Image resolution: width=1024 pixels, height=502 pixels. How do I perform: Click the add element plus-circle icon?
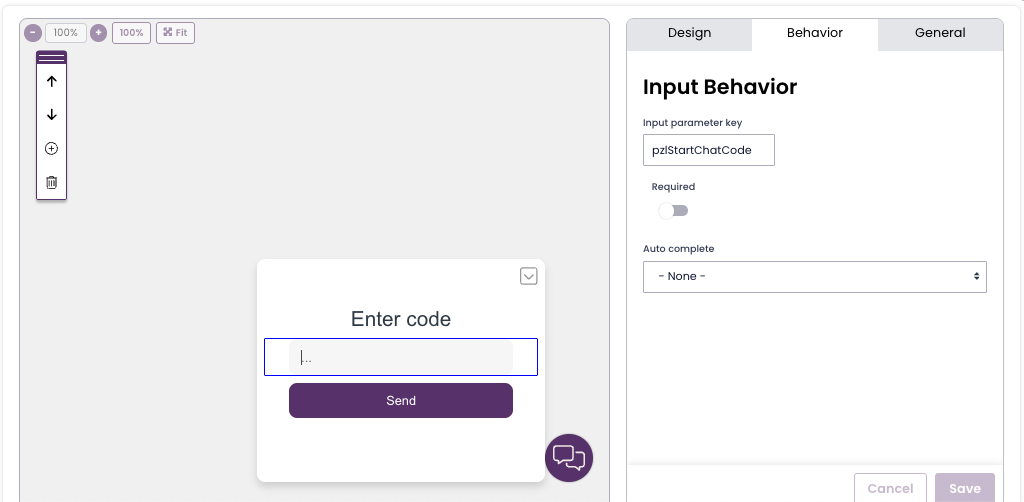click(x=52, y=149)
